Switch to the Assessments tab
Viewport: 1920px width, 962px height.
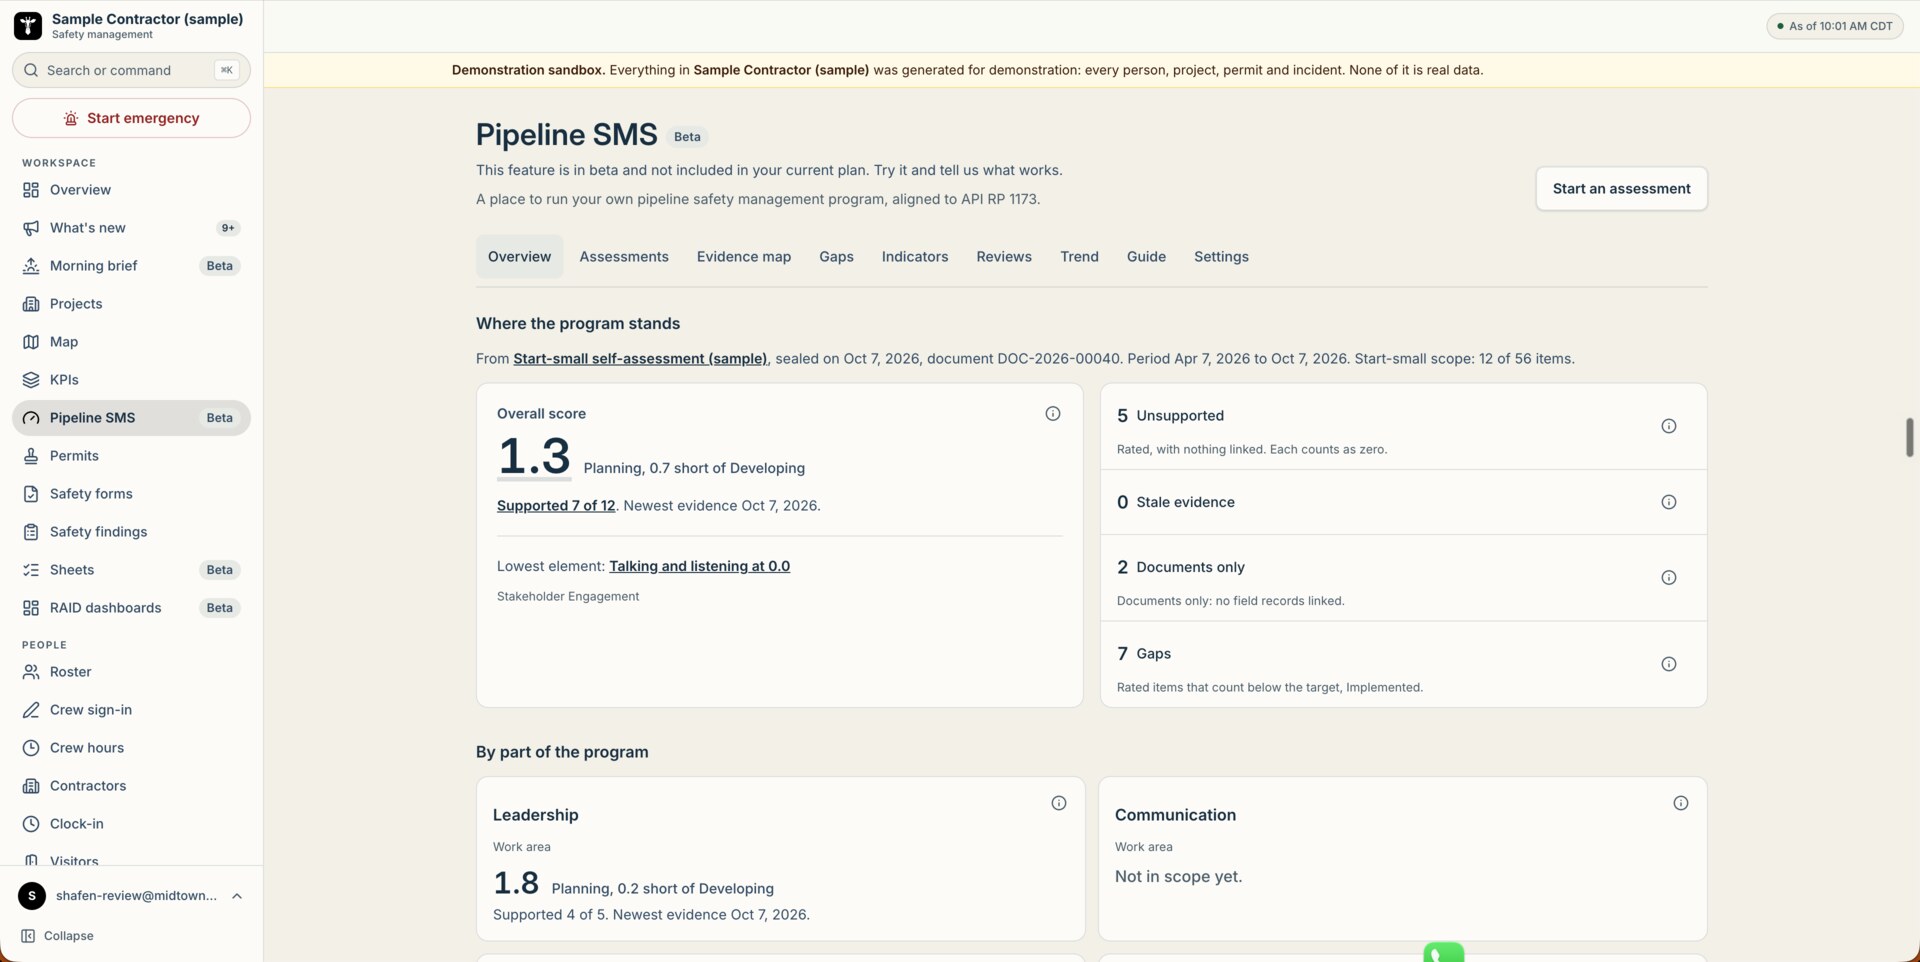coord(624,257)
